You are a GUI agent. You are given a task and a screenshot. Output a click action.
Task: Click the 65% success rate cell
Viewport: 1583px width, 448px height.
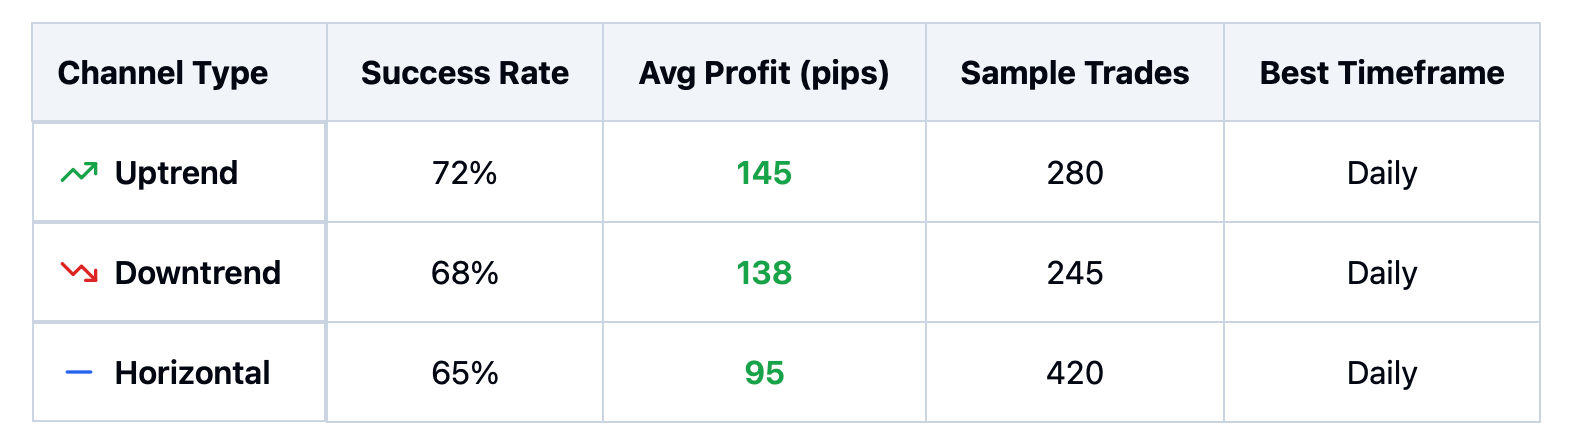point(465,373)
